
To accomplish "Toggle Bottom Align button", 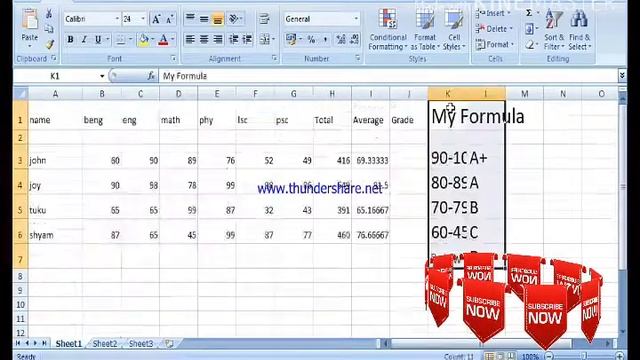I will coord(218,19).
